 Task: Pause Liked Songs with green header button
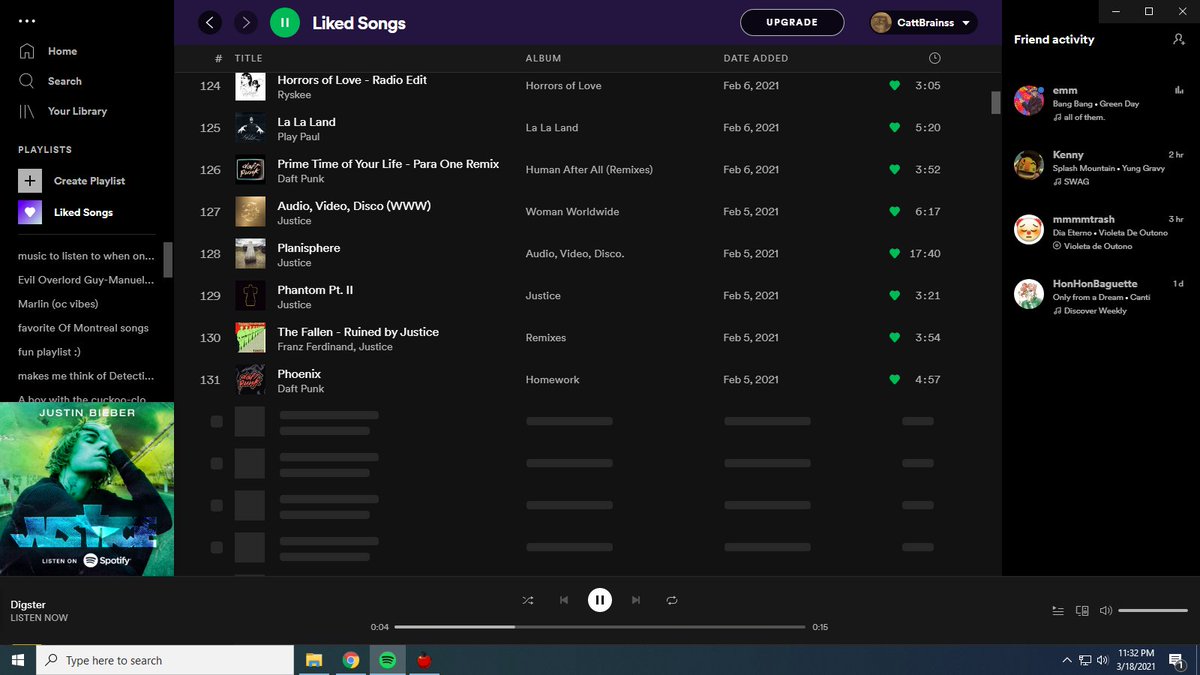coord(285,22)
